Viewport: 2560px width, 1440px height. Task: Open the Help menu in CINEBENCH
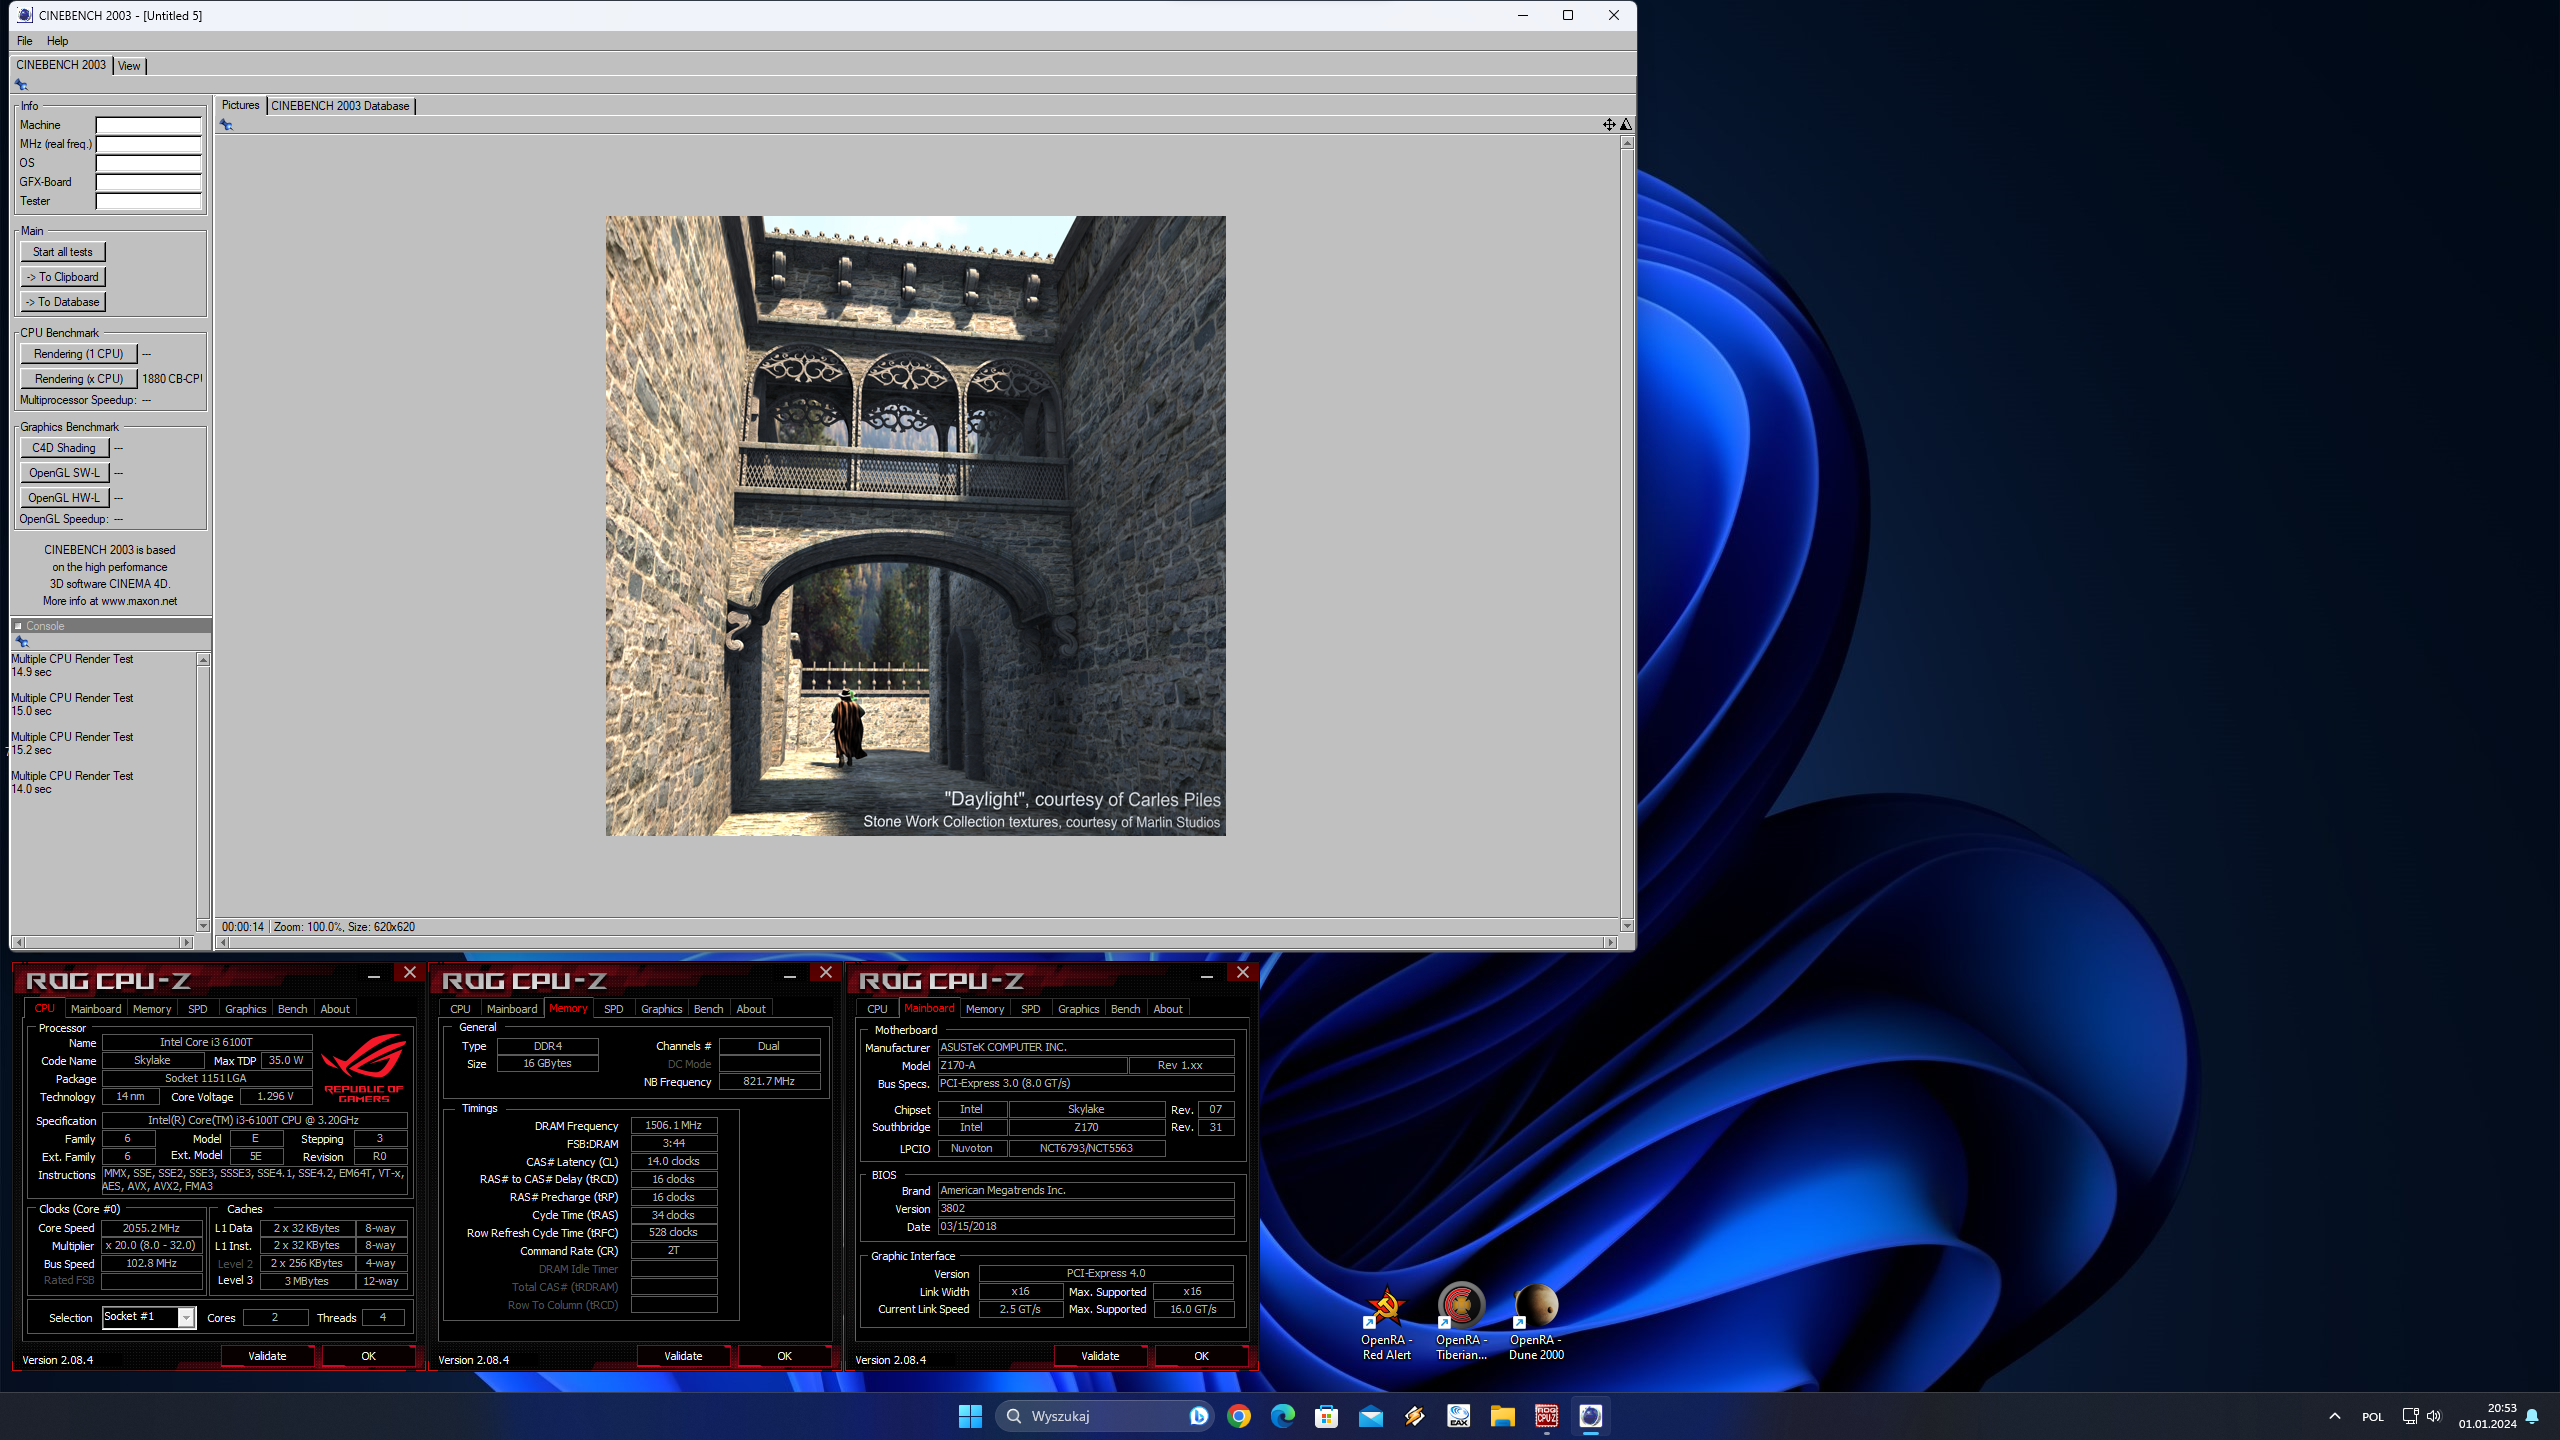(58, 41)
